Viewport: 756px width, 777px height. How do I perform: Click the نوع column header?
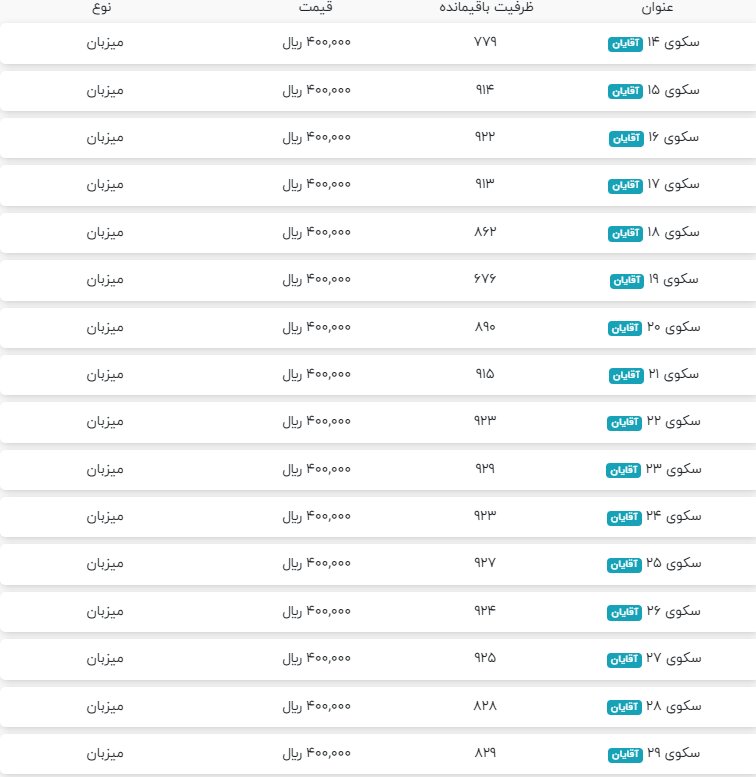click(104, 8)
